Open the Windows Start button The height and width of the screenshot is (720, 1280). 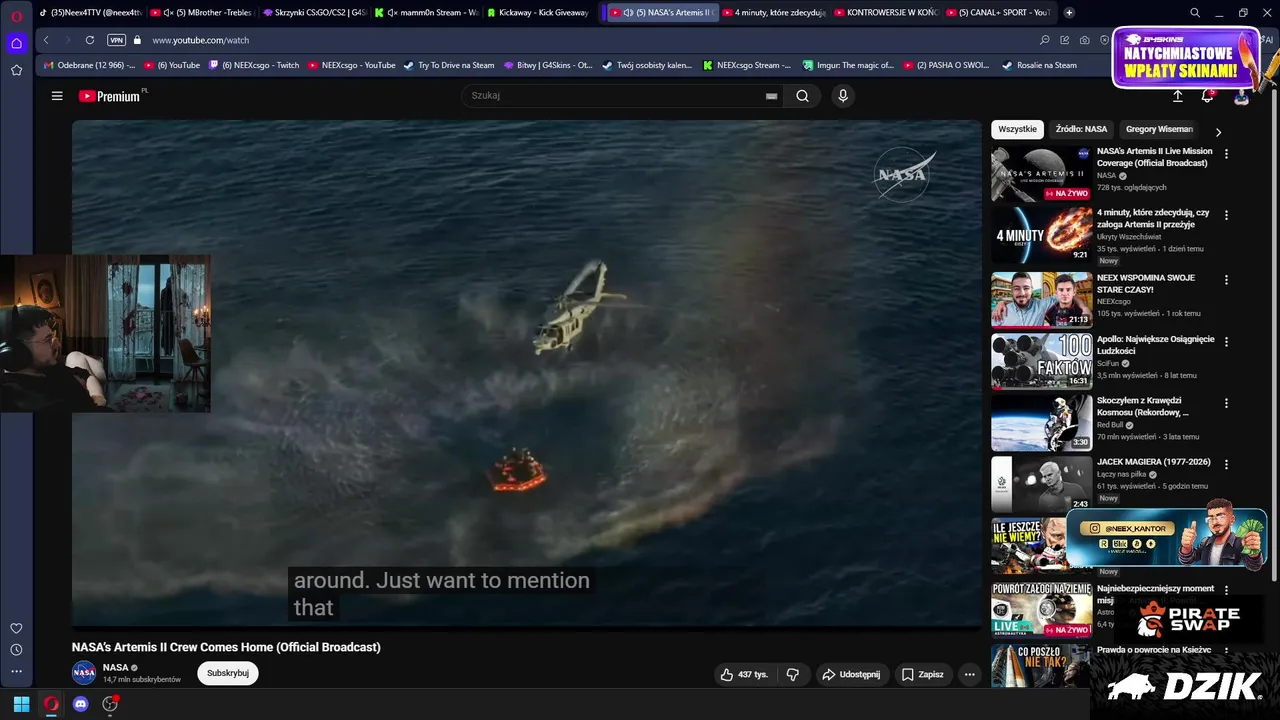pyautogui.click(x=21, y=704)
